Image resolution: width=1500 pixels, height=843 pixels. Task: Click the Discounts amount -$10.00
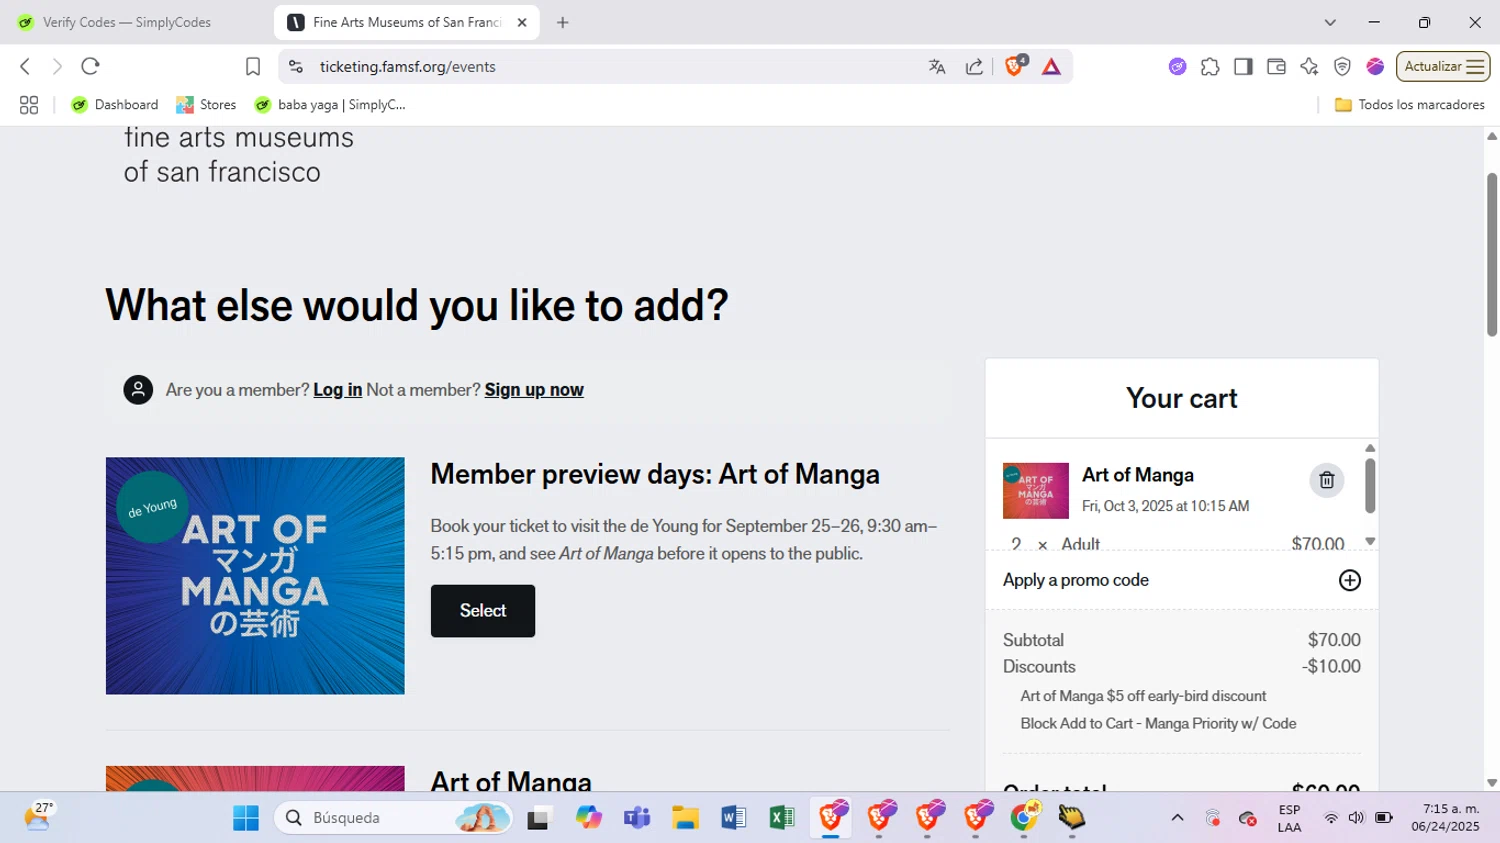coord(1331,667)
